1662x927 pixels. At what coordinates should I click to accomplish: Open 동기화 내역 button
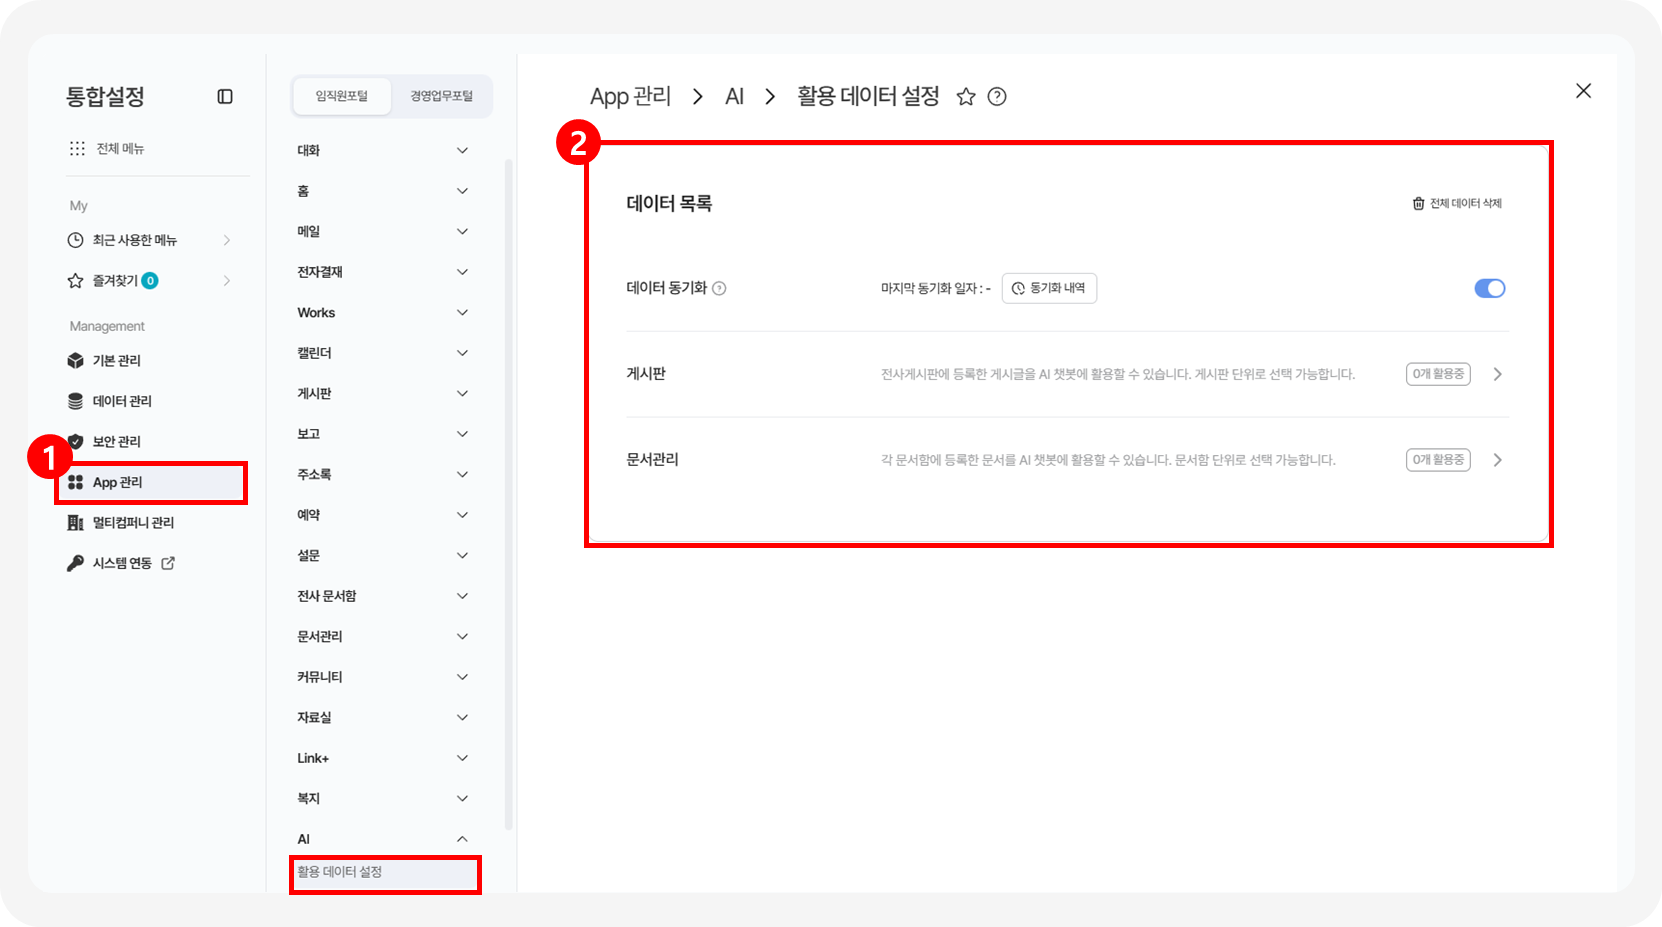pyautogui.click(x=1049, y=288)
